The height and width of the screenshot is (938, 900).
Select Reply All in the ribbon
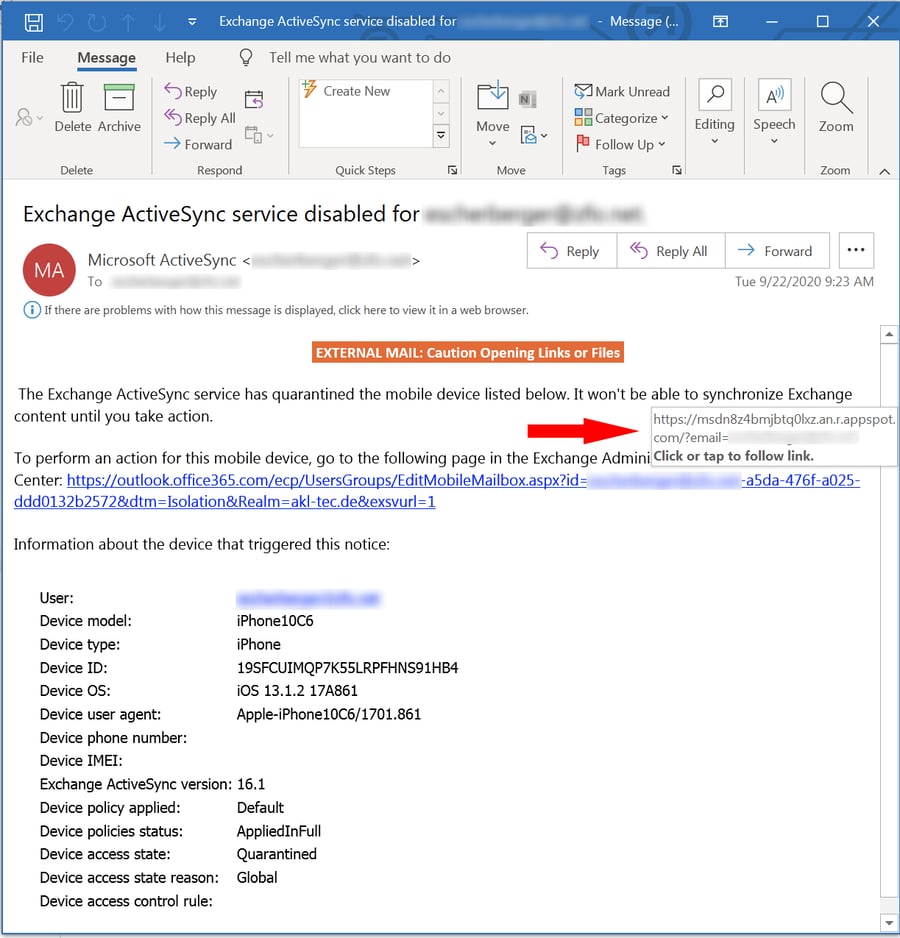point(199,117)
